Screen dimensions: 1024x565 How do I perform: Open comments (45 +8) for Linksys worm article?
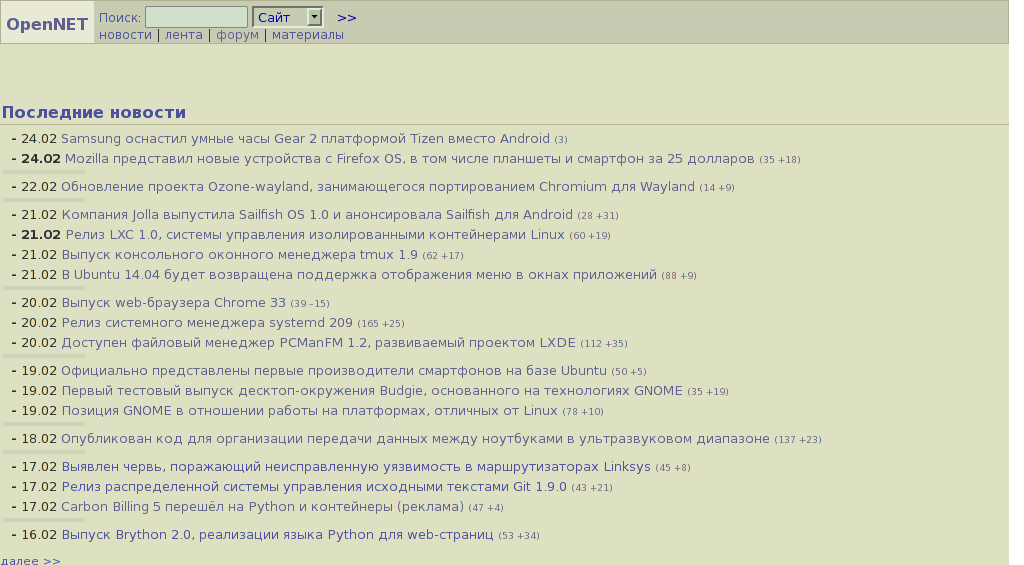(x=673, y=468)
